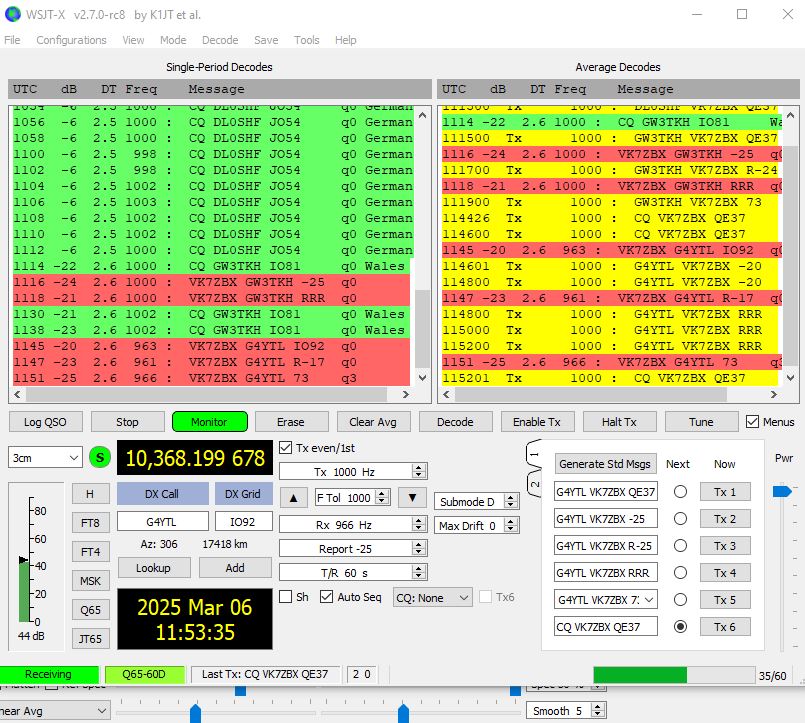Click the green S sync indicator
The image size is (805, 723).
pos(100,457)
